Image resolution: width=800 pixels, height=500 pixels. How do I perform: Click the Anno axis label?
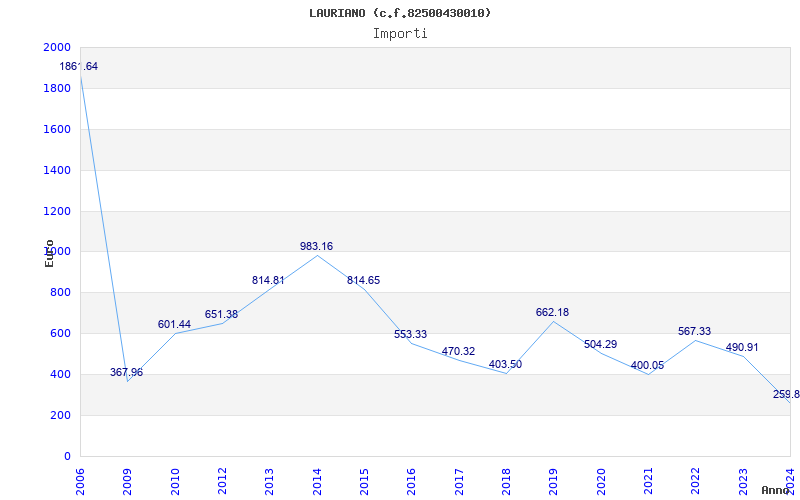coord(776,490)
